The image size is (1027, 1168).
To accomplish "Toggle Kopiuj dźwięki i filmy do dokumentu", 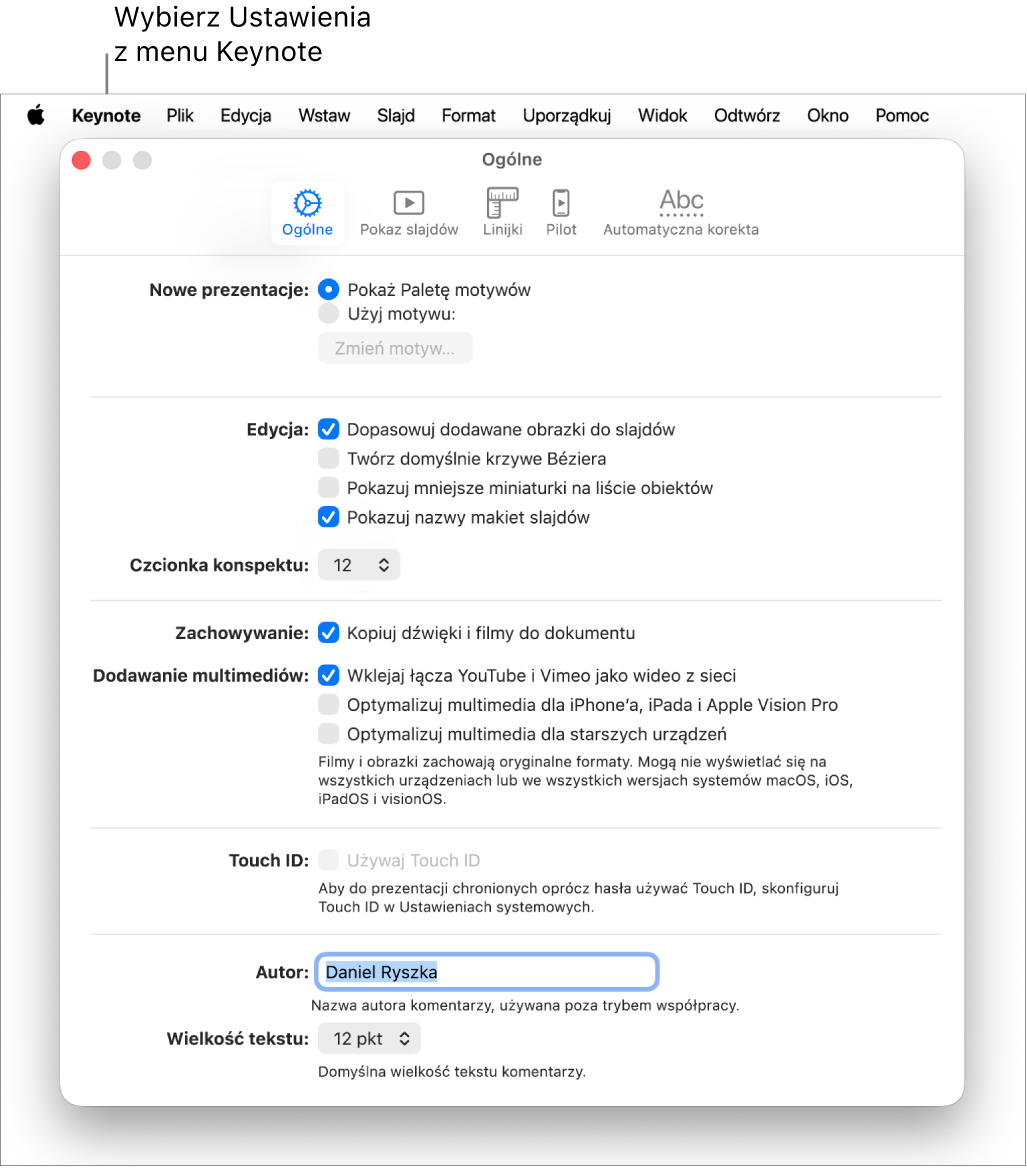I will click(328, 632).
